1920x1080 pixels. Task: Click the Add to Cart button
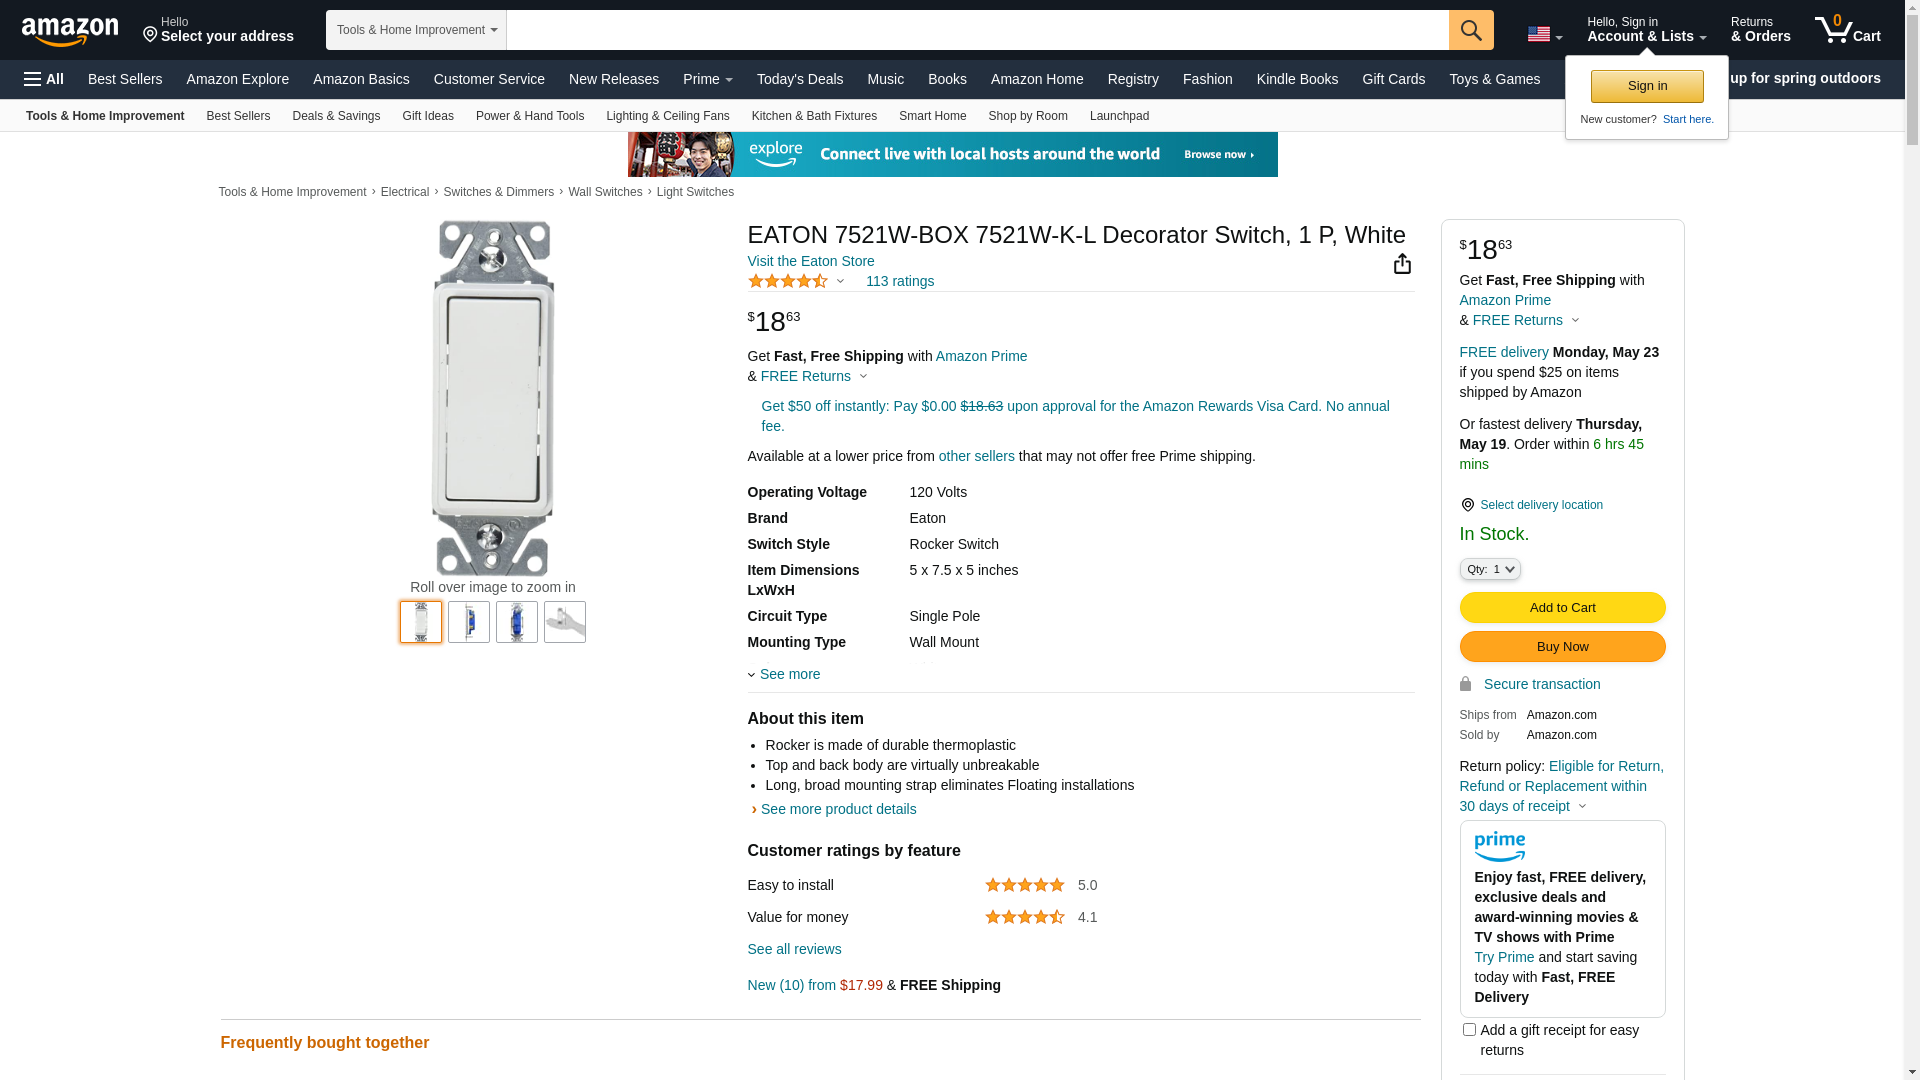pyautogui.click(x=1562, y=608)
